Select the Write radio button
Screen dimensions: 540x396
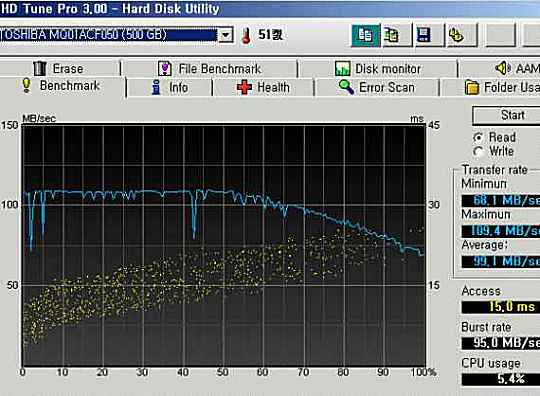478,151
